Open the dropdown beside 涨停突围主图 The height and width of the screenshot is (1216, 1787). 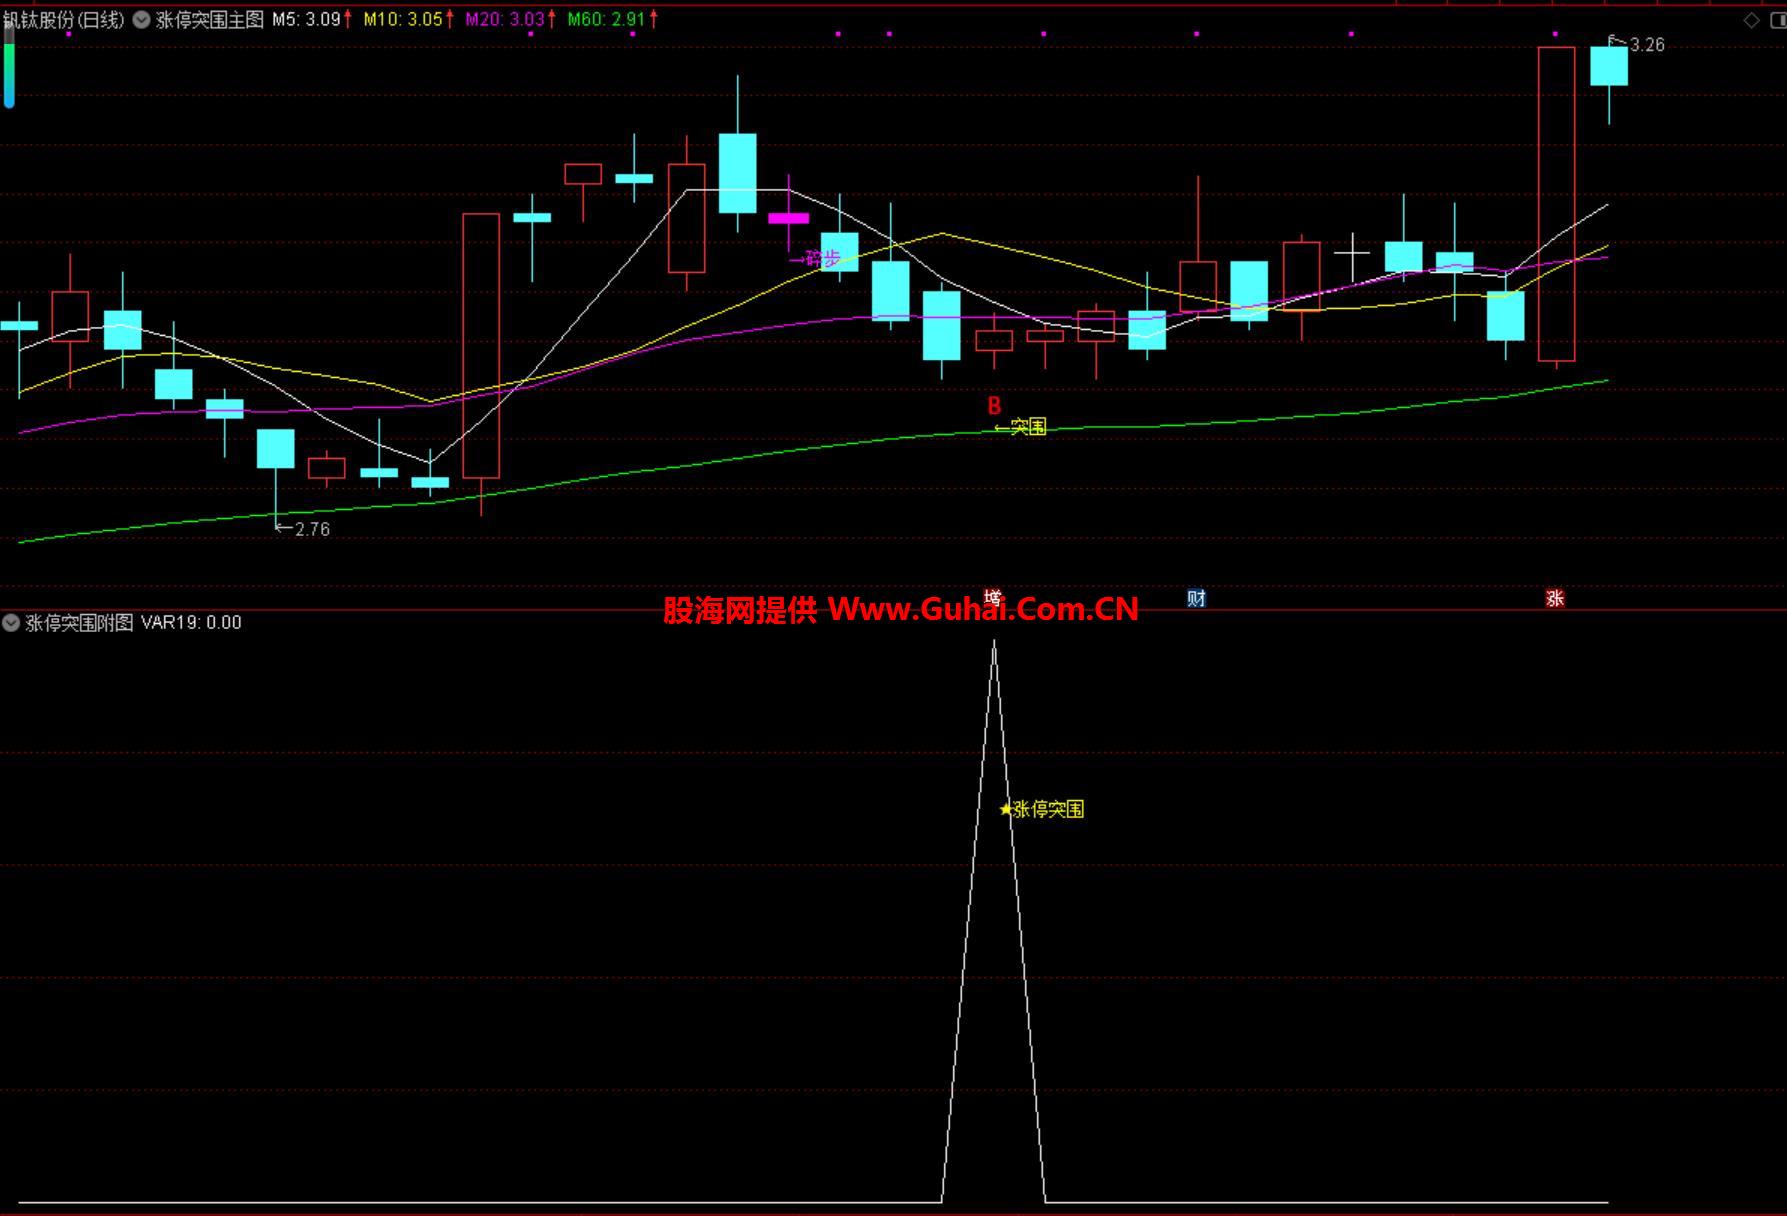pos(141,20)
